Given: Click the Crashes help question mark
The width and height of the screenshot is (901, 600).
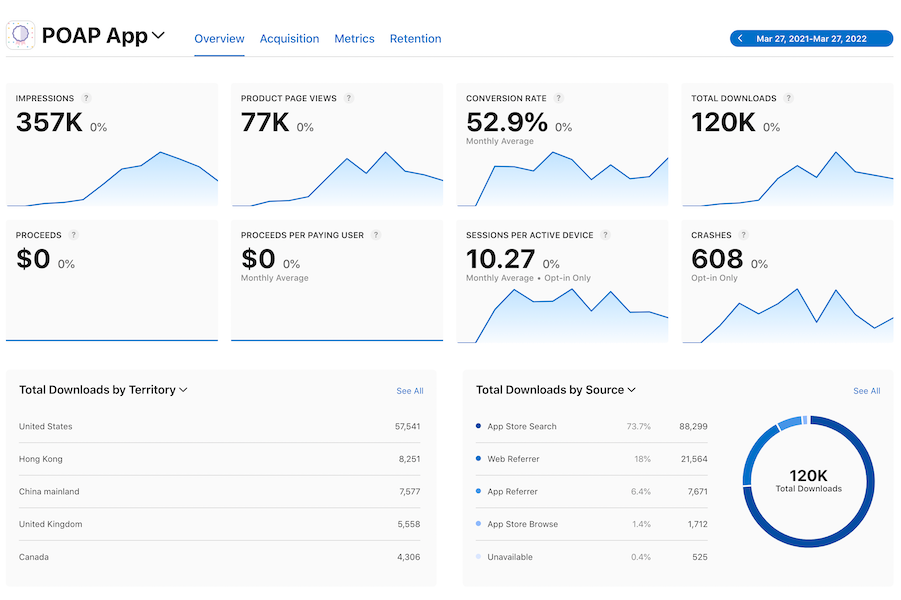Looking at the screenshot, I should click(x=744, y=235).
